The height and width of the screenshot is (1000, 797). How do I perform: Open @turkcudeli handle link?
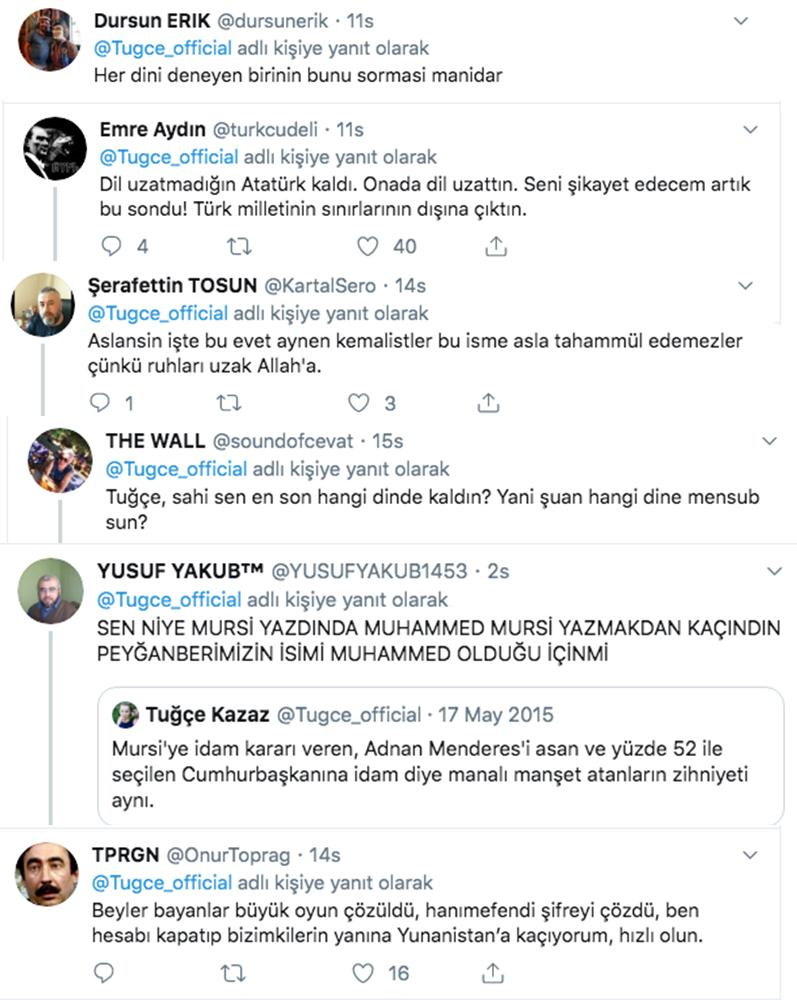[x=279, y=130]
